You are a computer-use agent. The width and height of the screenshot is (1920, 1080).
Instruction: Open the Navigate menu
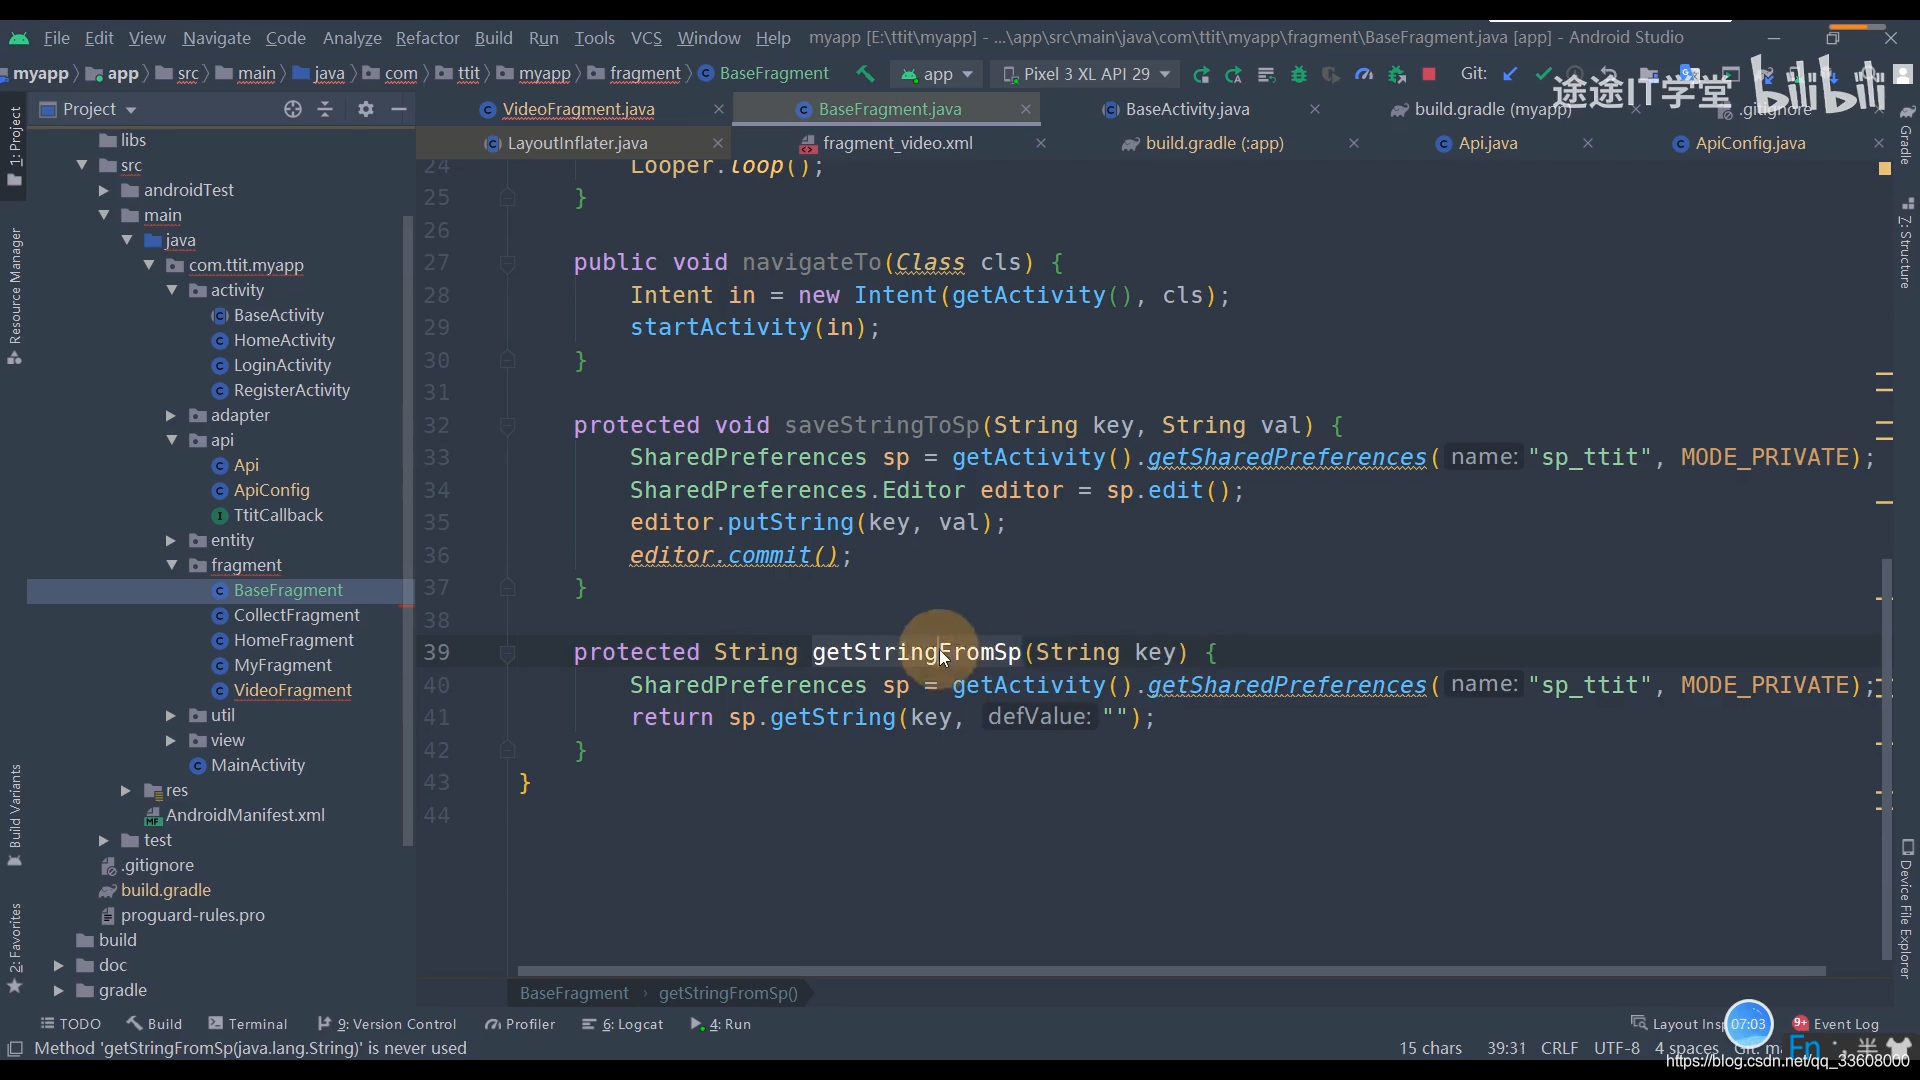[216, 37]
